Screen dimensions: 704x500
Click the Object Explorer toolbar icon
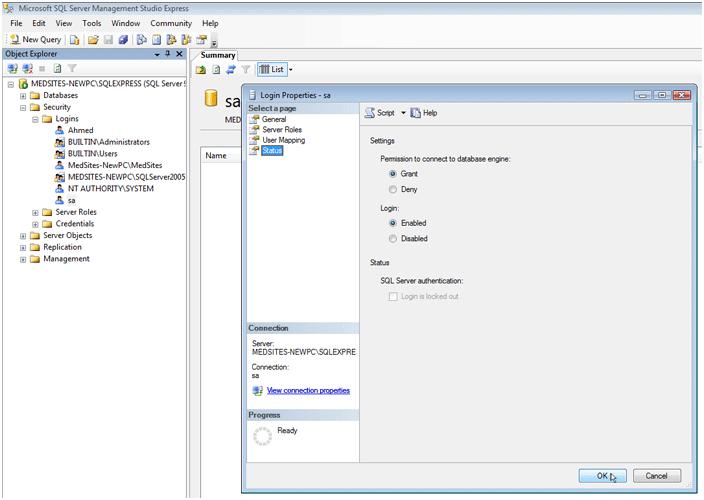(x=171, y=40)
